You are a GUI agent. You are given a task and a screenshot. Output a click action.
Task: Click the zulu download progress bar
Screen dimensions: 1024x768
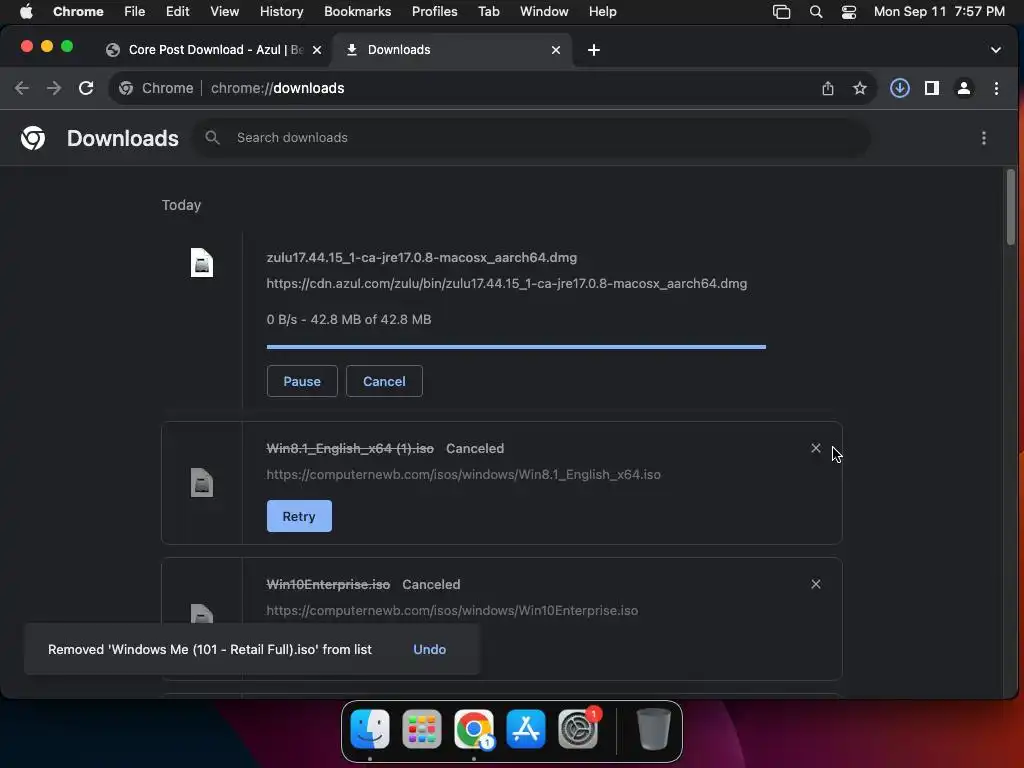pos(516,347)
